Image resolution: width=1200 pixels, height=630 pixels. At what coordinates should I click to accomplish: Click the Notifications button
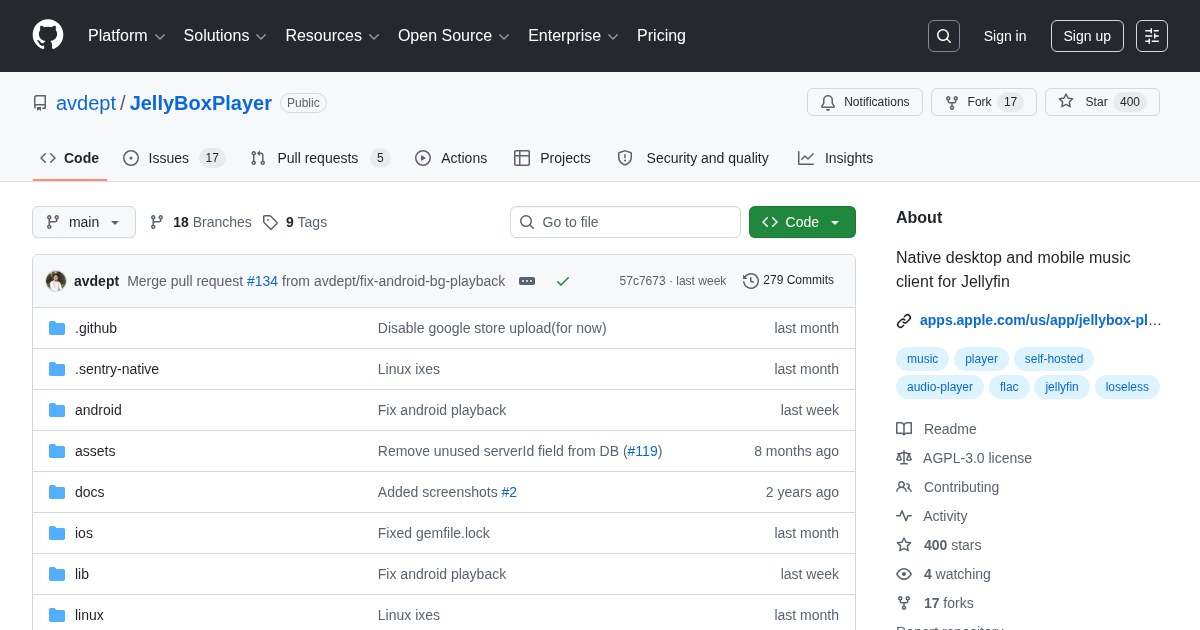[865, 102]
